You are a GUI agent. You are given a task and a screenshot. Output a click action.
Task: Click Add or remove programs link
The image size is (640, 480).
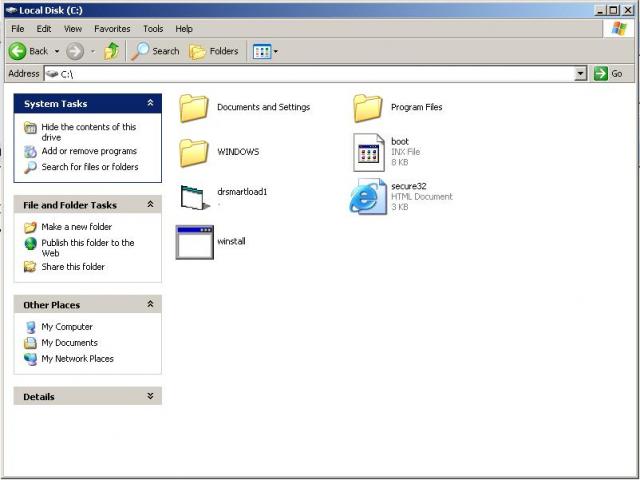pyautogui.click(x=89, y=151)
